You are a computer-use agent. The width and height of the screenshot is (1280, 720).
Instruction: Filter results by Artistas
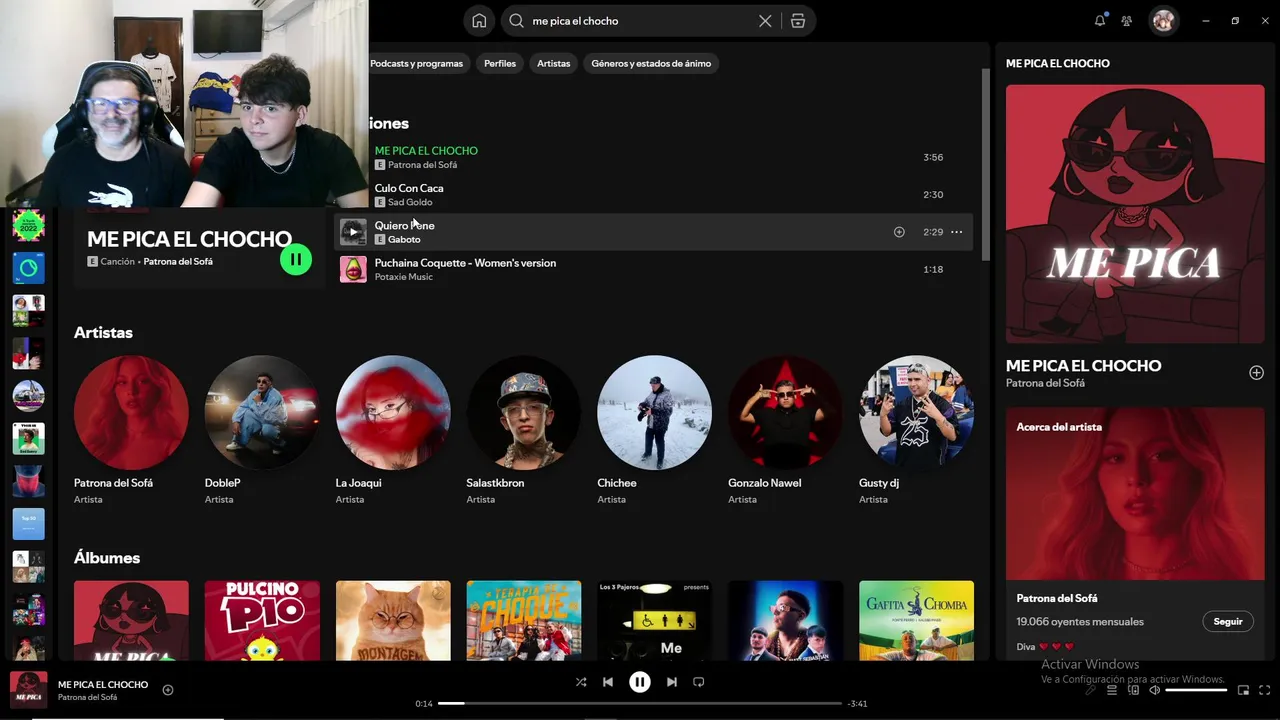(553, 63)
